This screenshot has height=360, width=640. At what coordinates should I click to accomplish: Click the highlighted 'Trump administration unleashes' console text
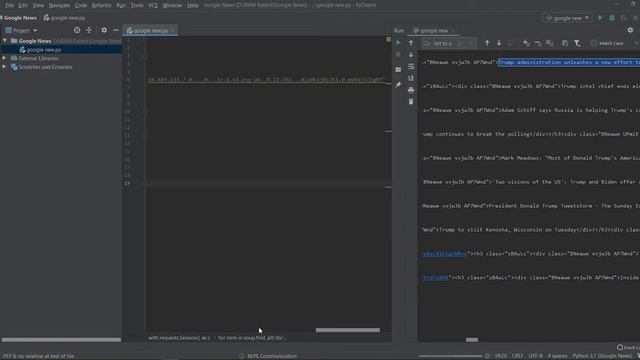coord(569,62)
